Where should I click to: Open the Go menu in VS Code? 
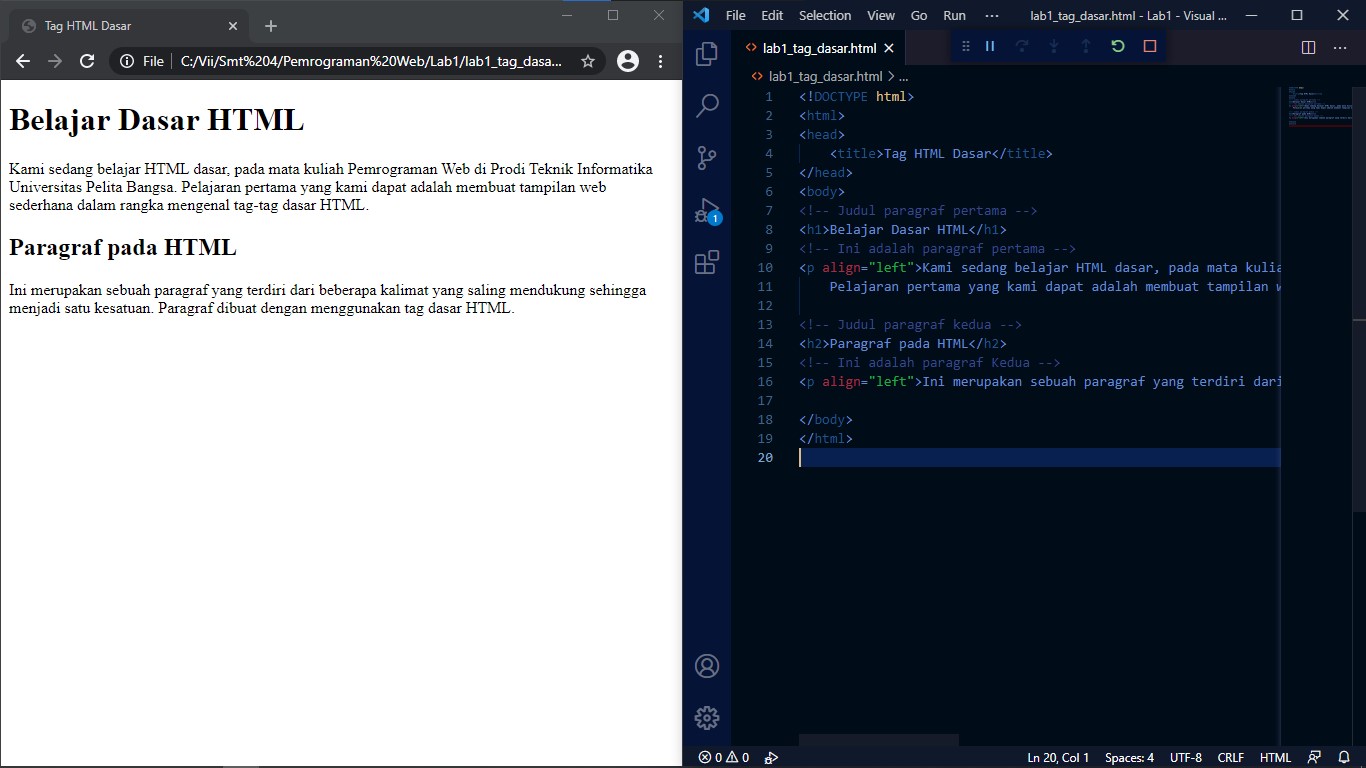[919, 15]
